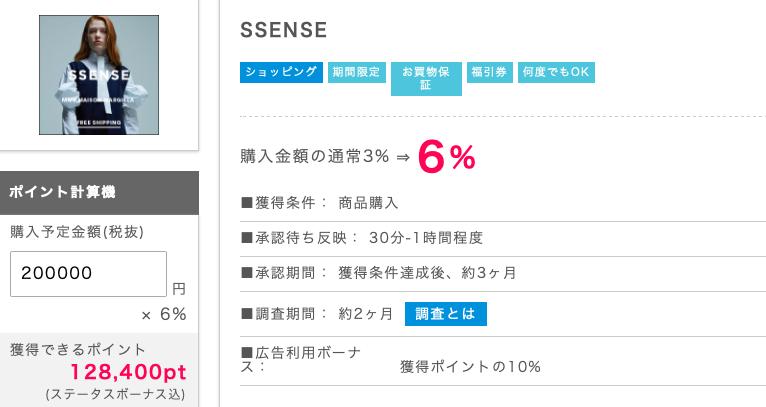Click the ステータスボーナス込 note

pyautogui.click(x=116, y=395)
